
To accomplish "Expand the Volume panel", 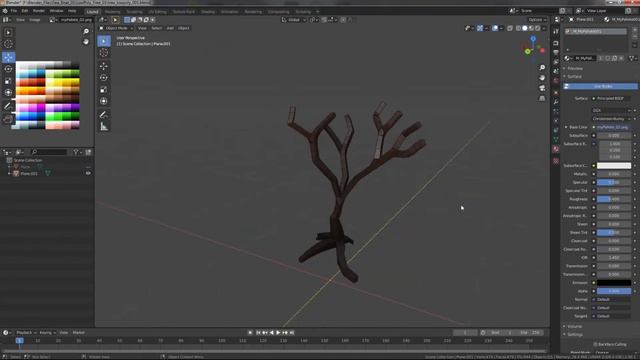I will (x=574, y=326).
